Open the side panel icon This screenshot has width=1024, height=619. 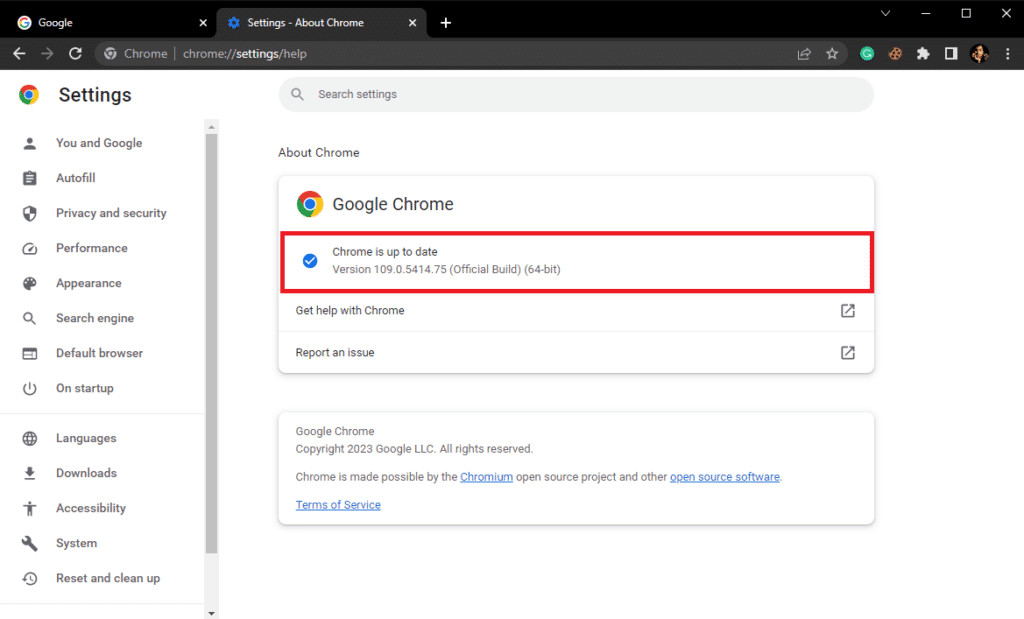tap(951, 54)
